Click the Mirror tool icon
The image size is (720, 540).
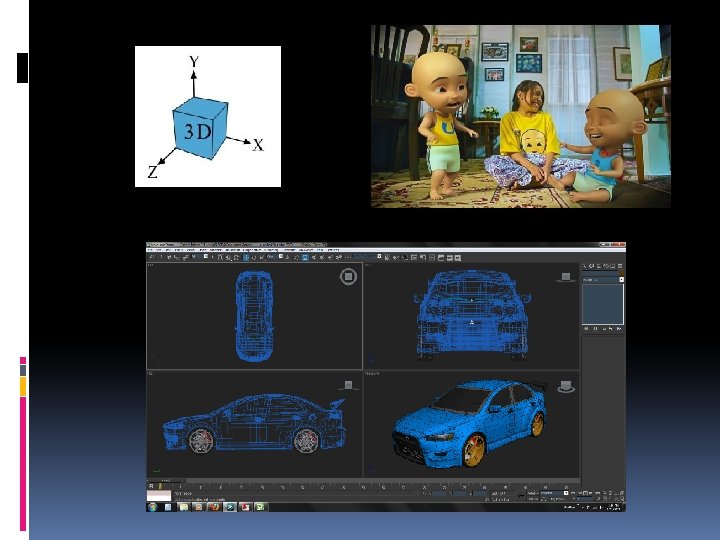(388, 258)
